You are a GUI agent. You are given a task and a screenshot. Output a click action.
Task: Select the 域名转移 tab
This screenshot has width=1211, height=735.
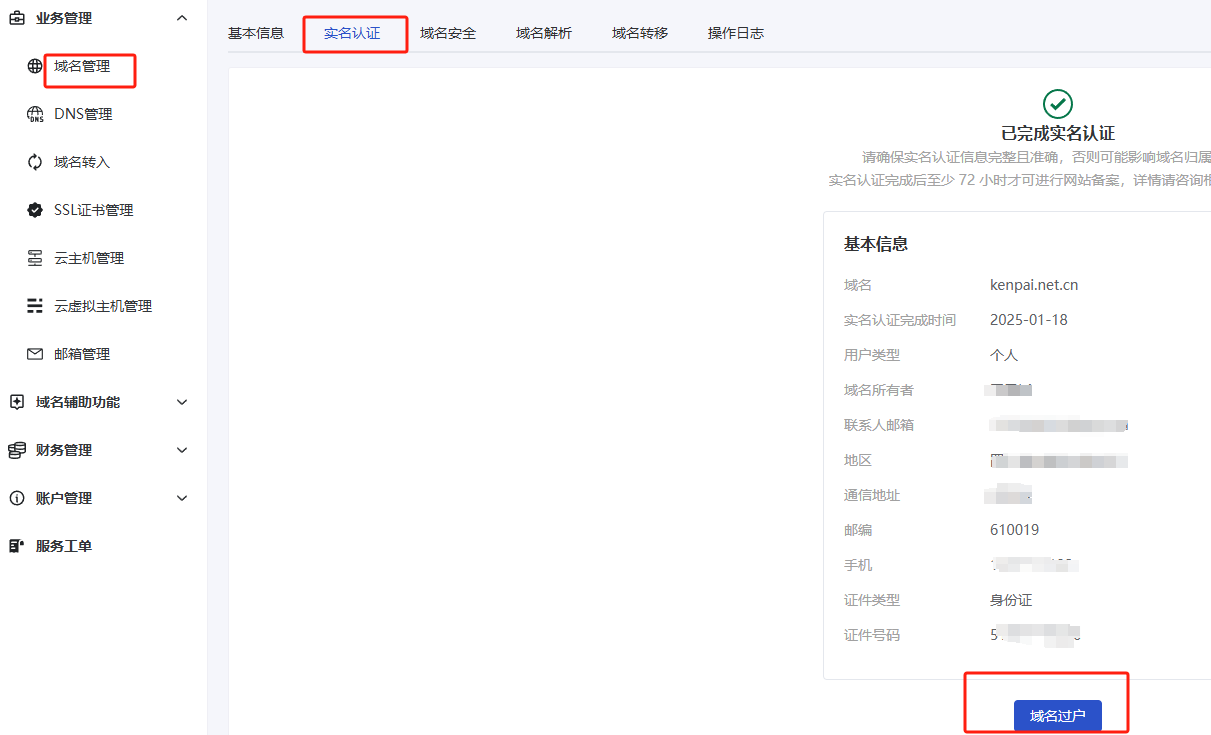640,33
